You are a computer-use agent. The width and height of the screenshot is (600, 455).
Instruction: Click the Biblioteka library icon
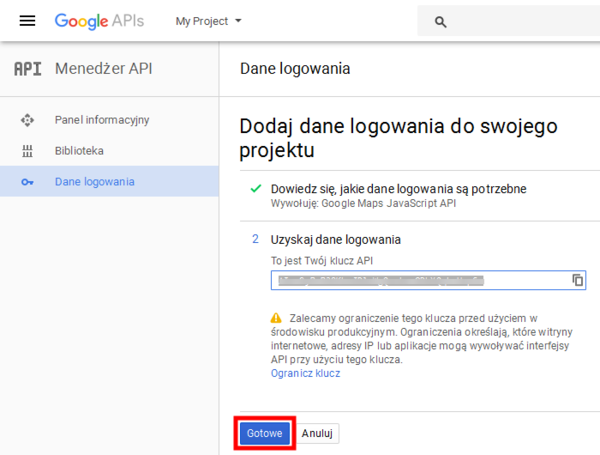pyautogui.click(x=27, y=151)
